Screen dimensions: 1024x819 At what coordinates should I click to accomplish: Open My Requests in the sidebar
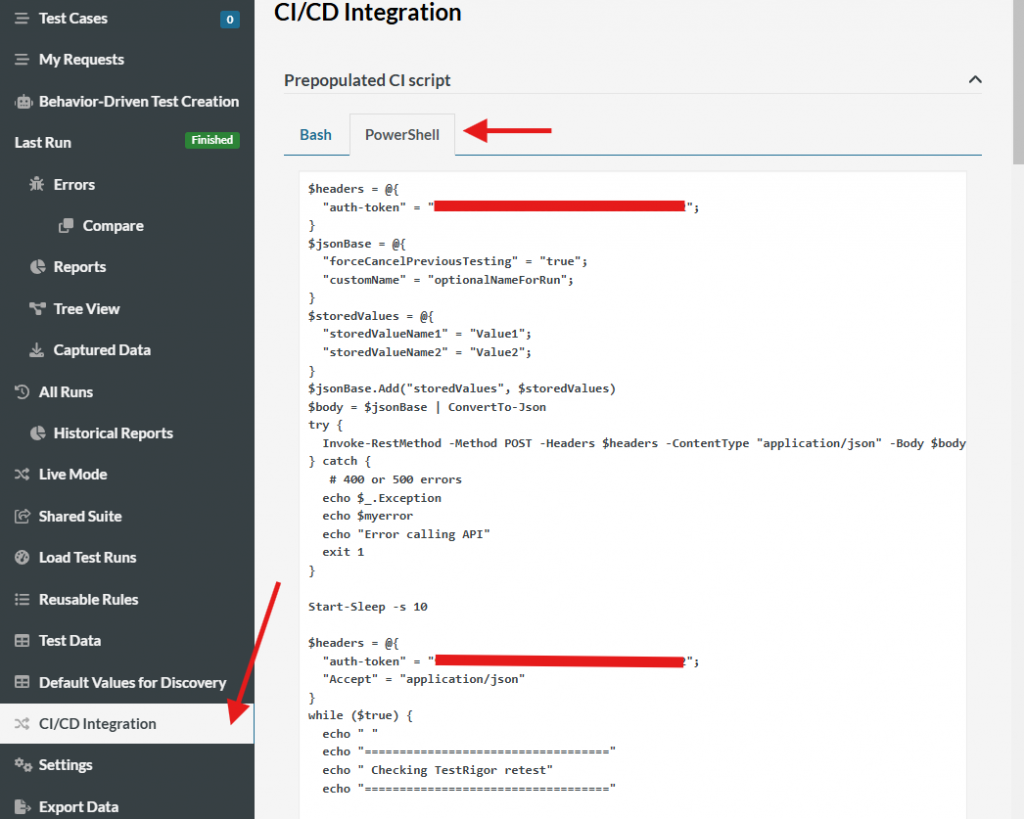coord(81,60)
